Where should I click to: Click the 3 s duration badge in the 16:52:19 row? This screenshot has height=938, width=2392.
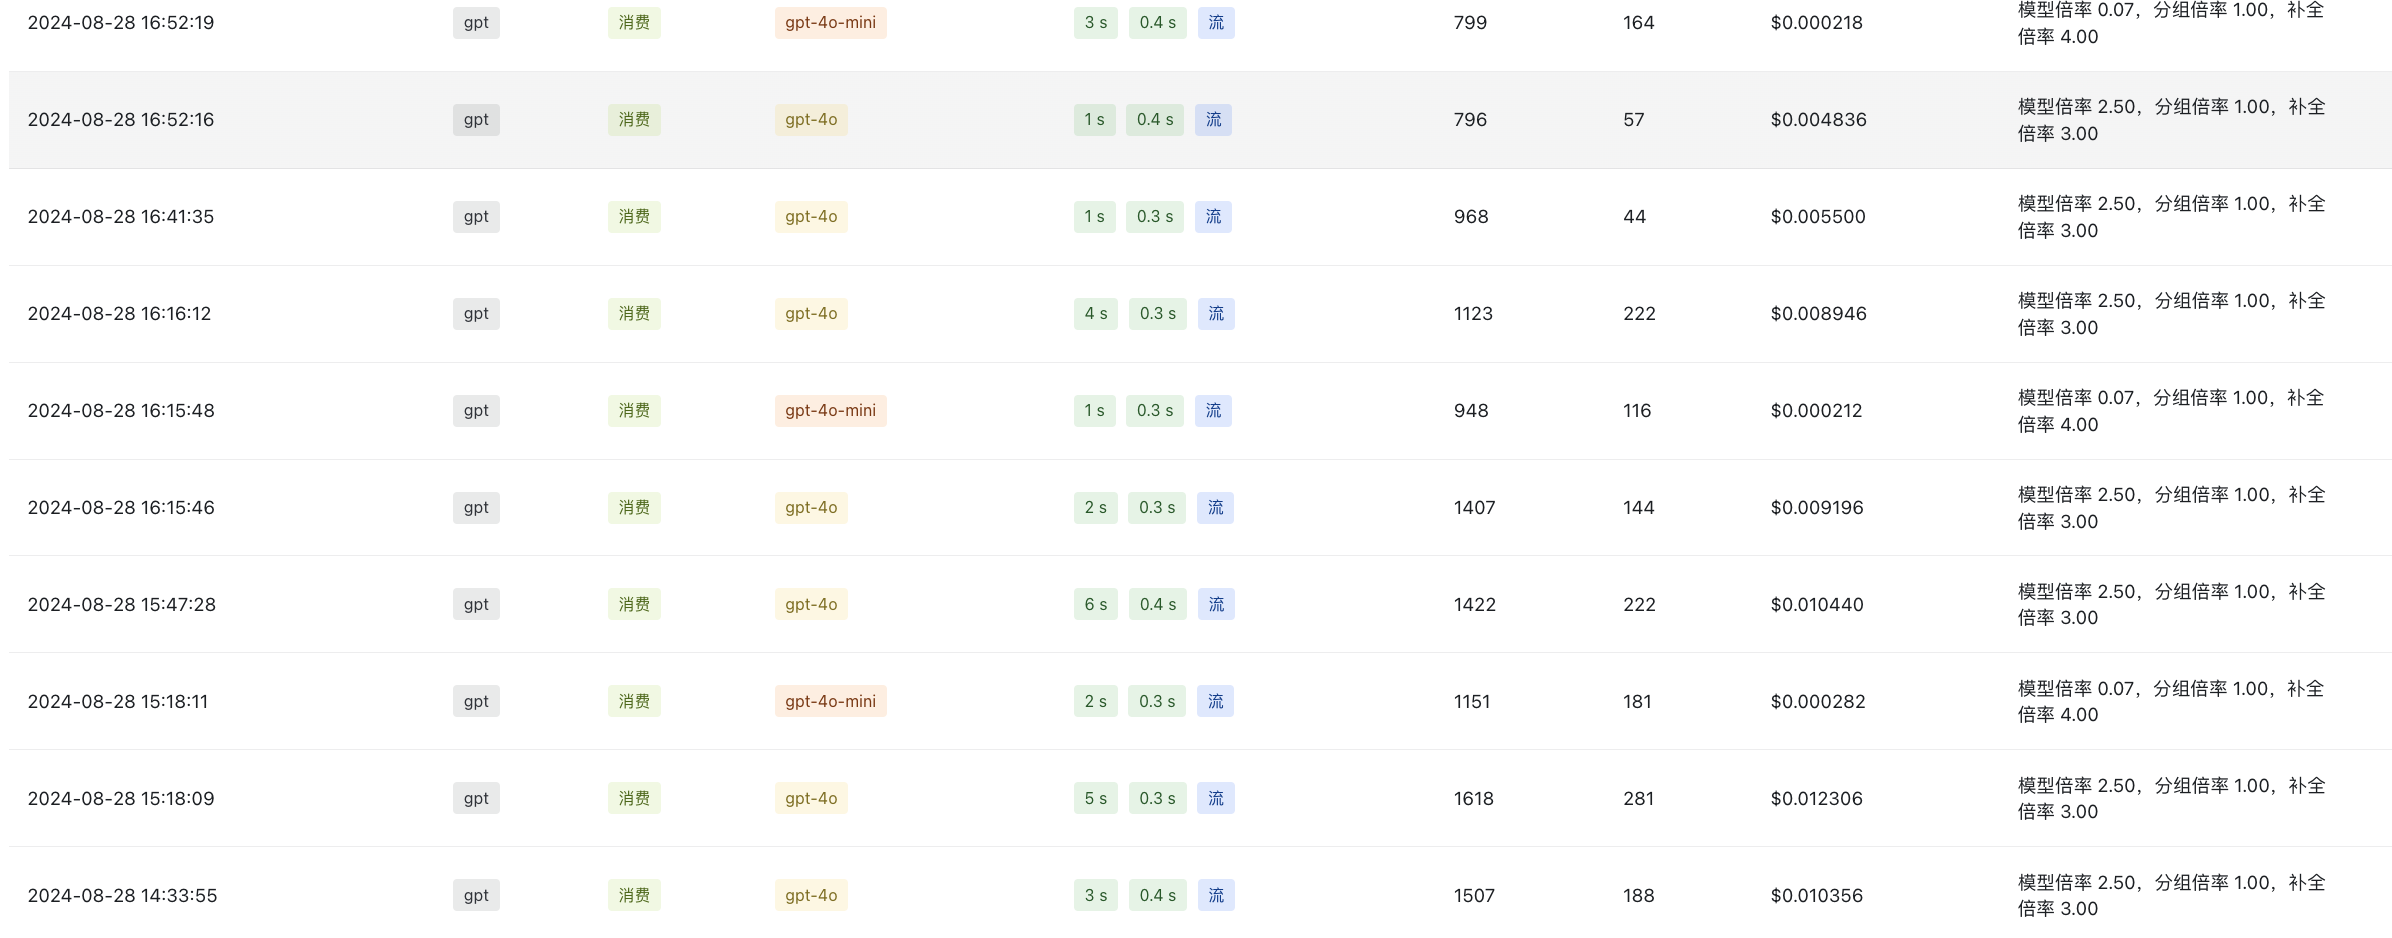click(1096, 23)
